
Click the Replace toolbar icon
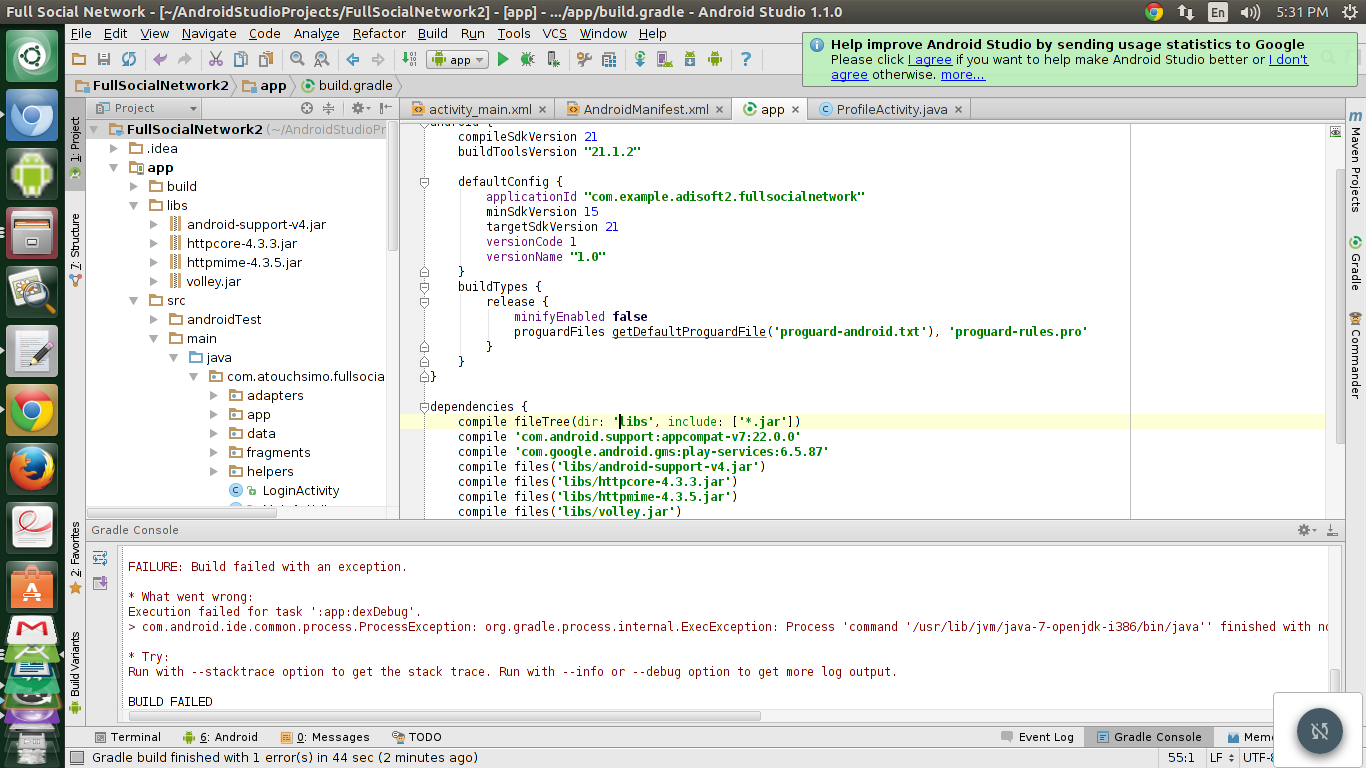click(x=320, y=60)
